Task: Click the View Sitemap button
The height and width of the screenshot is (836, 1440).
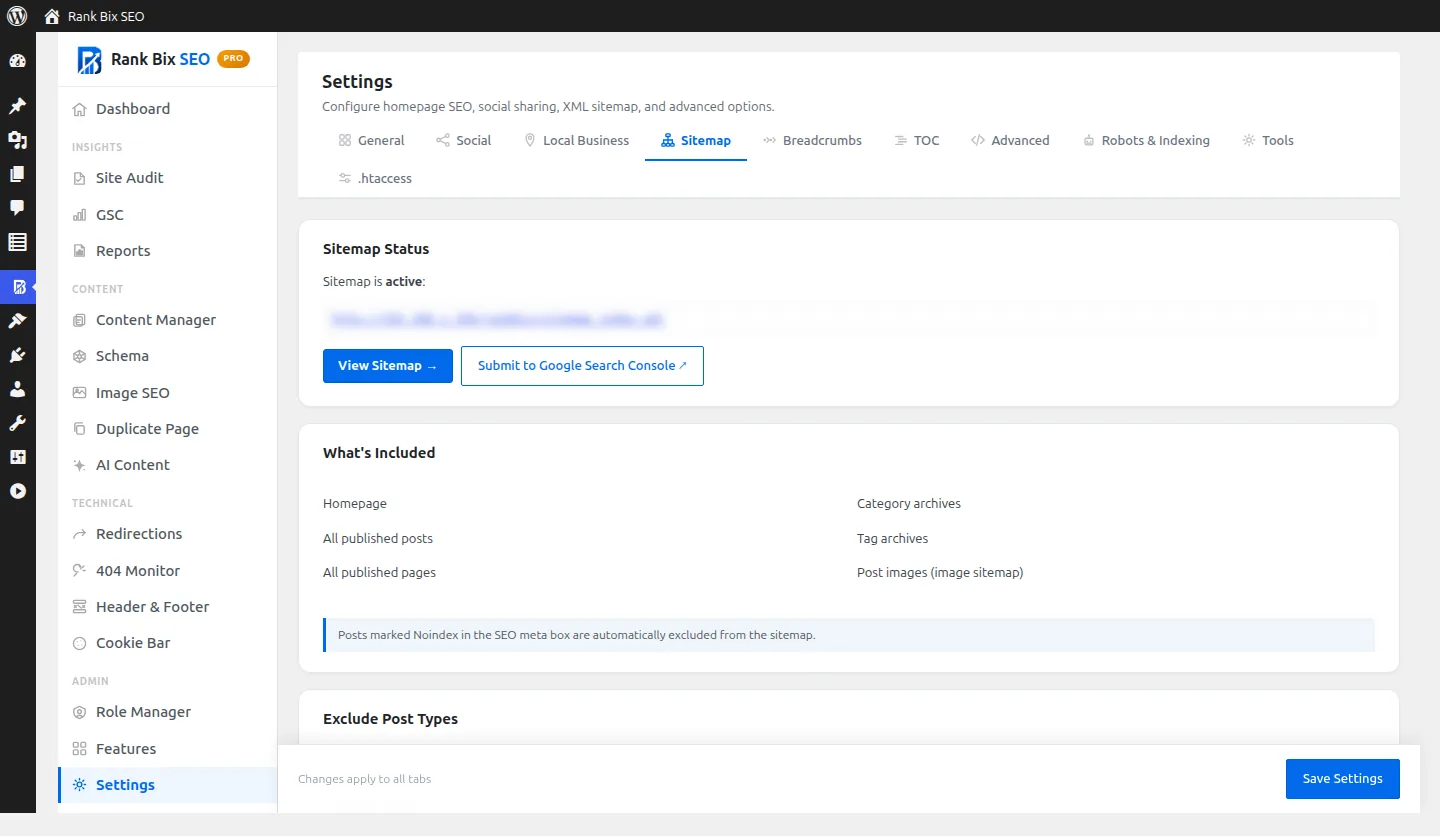Action: pyautogui.click(x=388, y=366)
